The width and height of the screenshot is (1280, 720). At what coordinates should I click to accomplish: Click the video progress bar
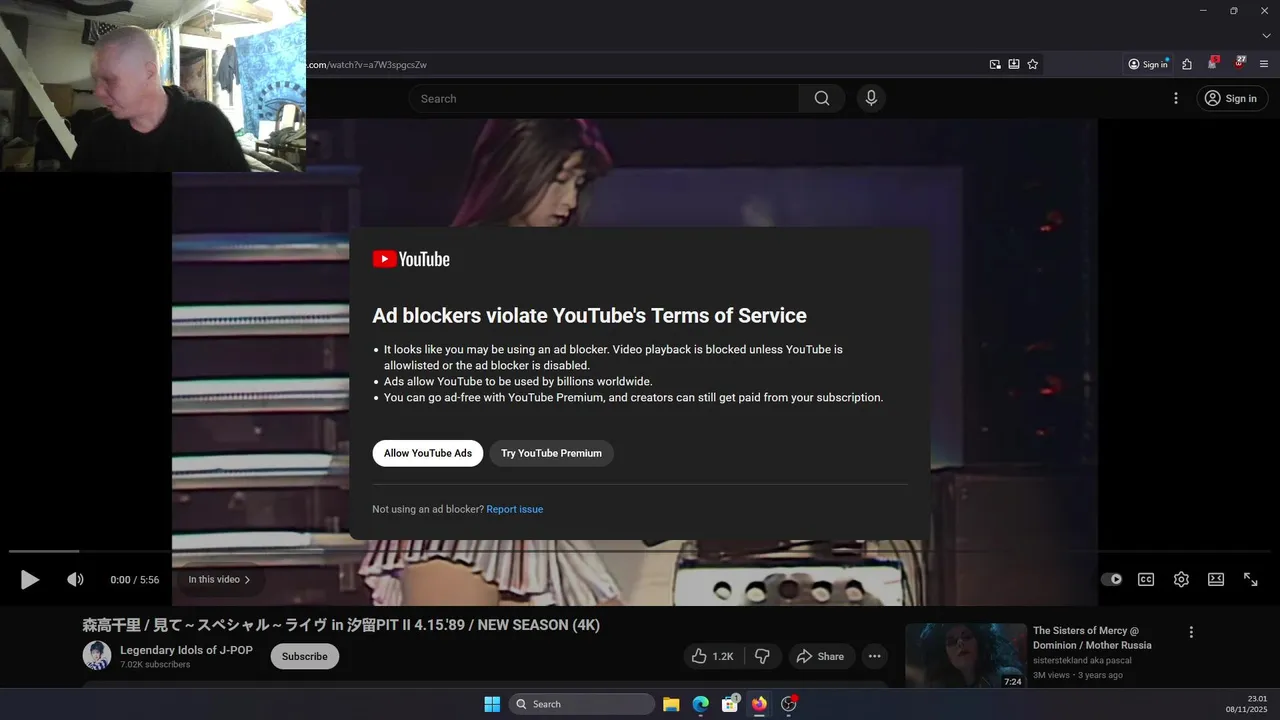click(640, 551)
